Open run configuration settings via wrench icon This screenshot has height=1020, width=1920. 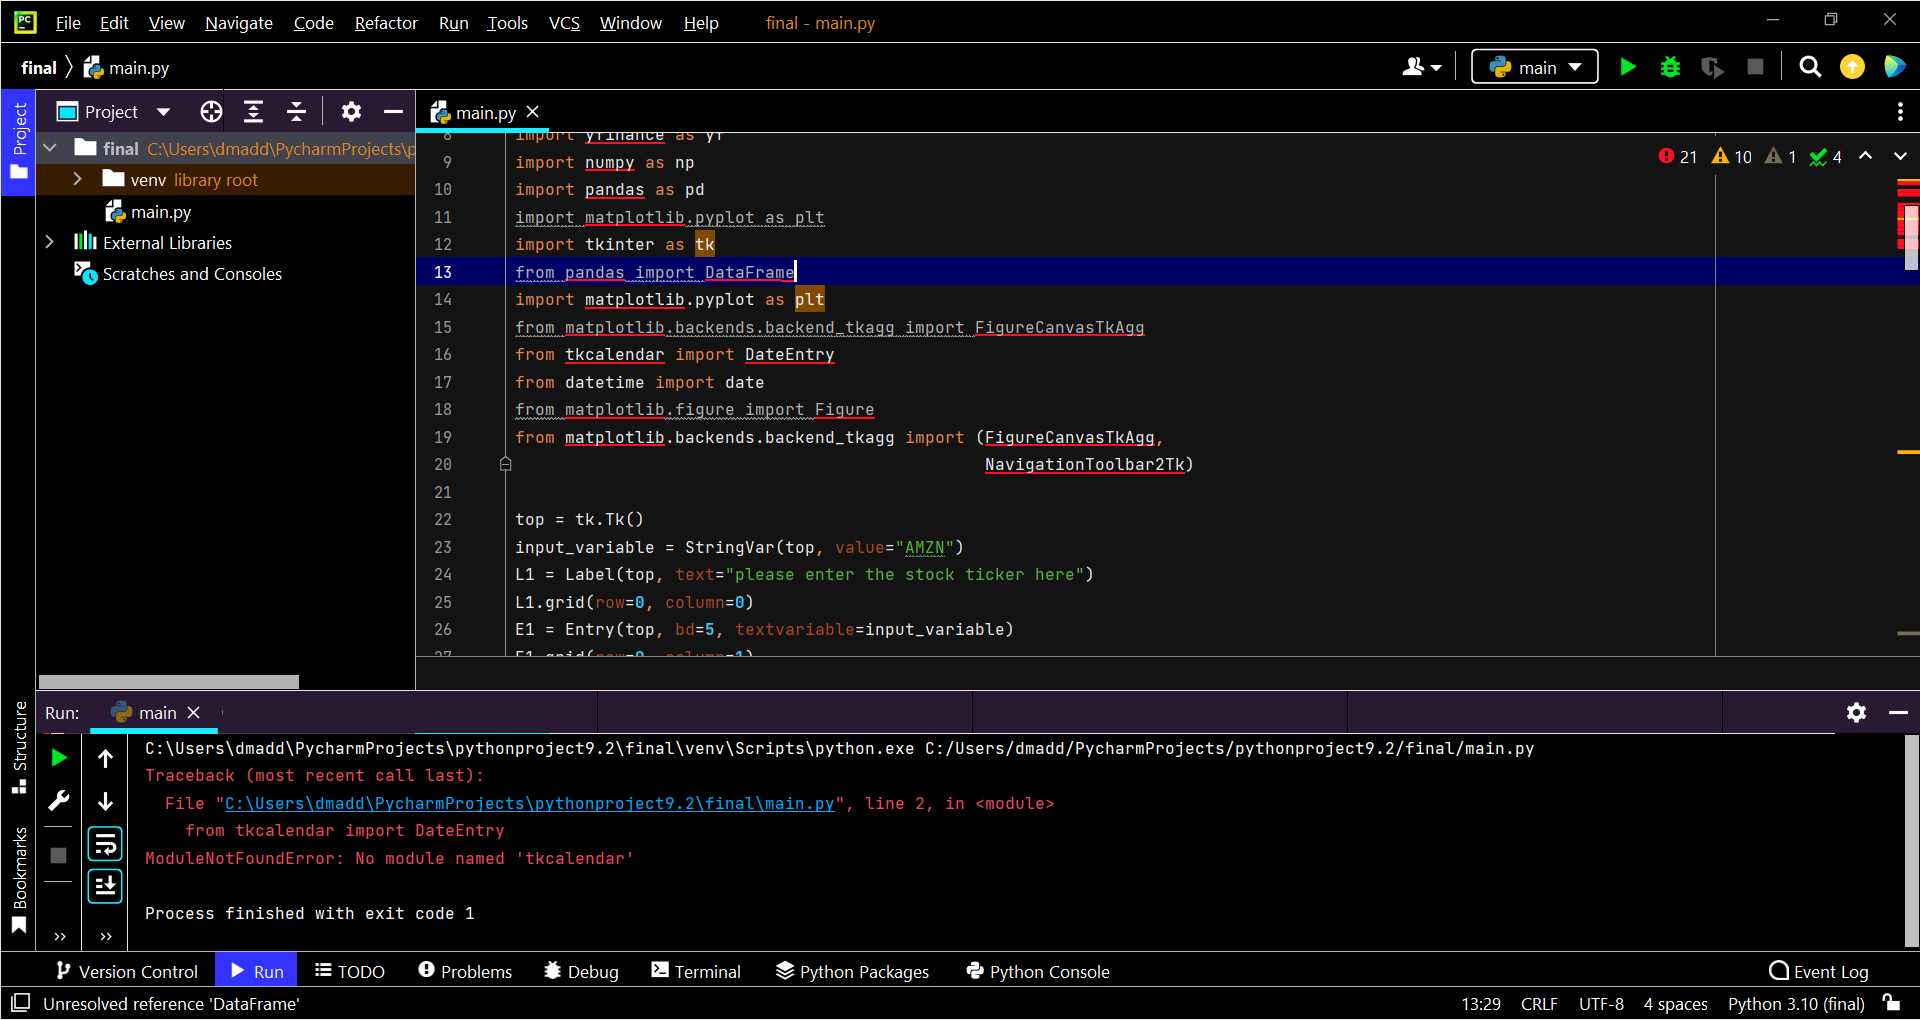tap(58, 800)
